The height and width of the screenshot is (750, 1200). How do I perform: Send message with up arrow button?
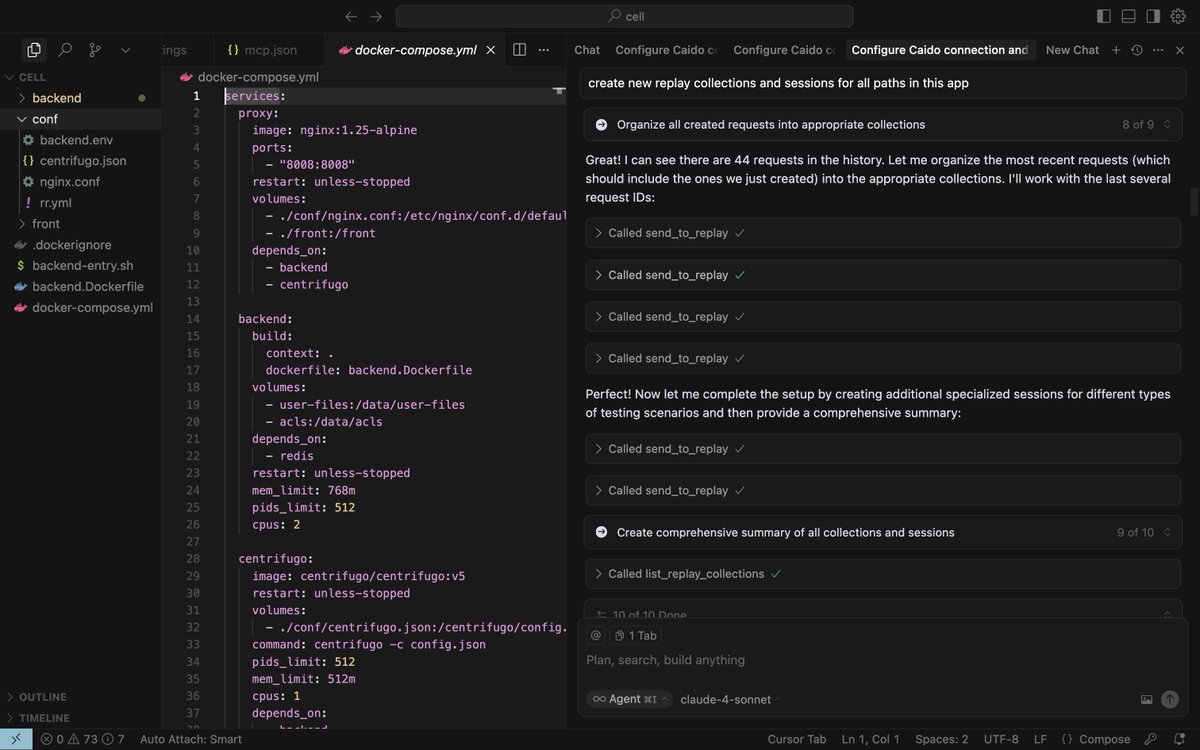(1170, 699)
